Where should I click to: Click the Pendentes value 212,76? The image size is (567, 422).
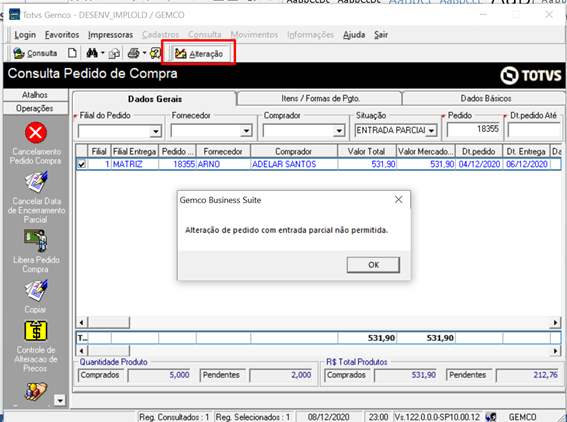[528, 375]
